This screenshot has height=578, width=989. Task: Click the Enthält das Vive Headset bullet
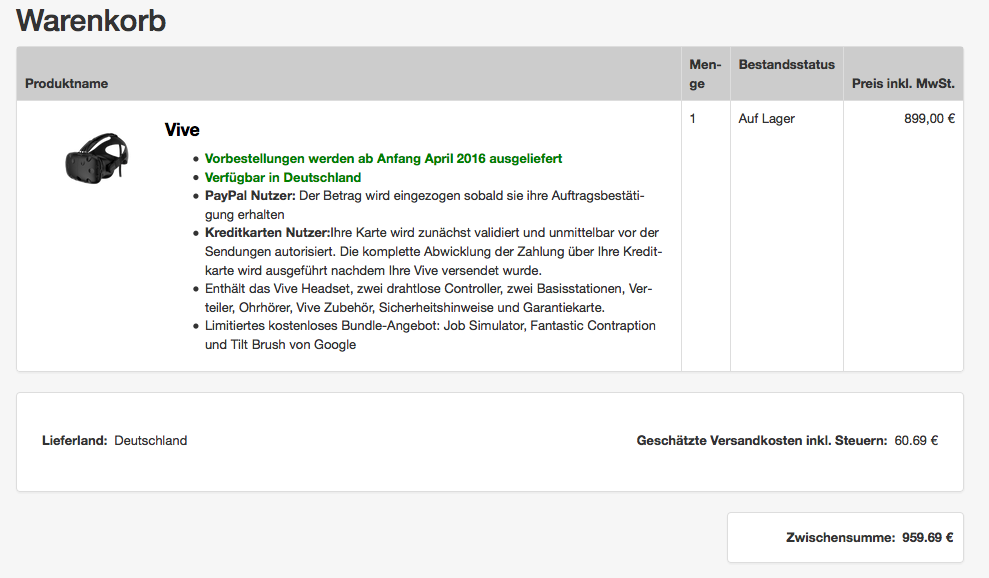pos(428,298)
